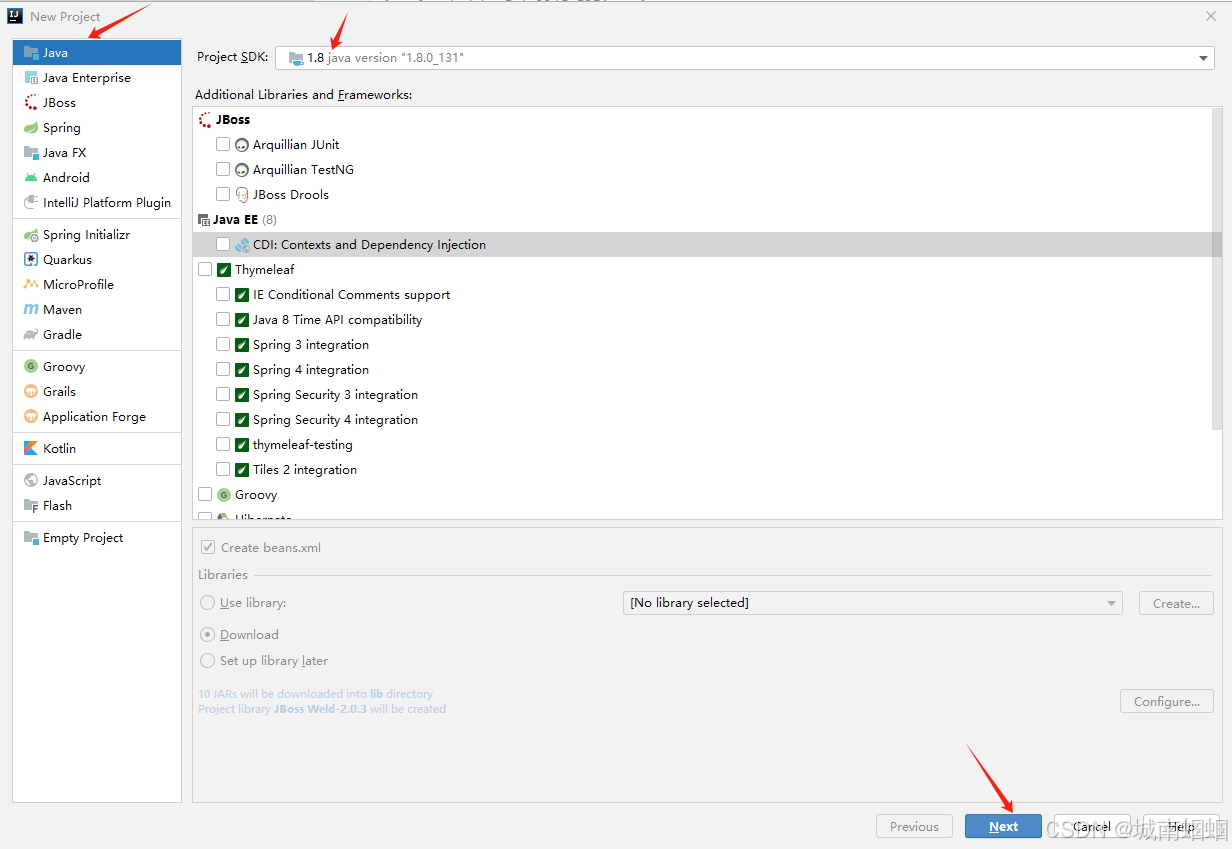Image resolution: width=1232 pixels, height=849 pixels.
Task: Click the Java EE group icon
Action: tap(205, 219)
